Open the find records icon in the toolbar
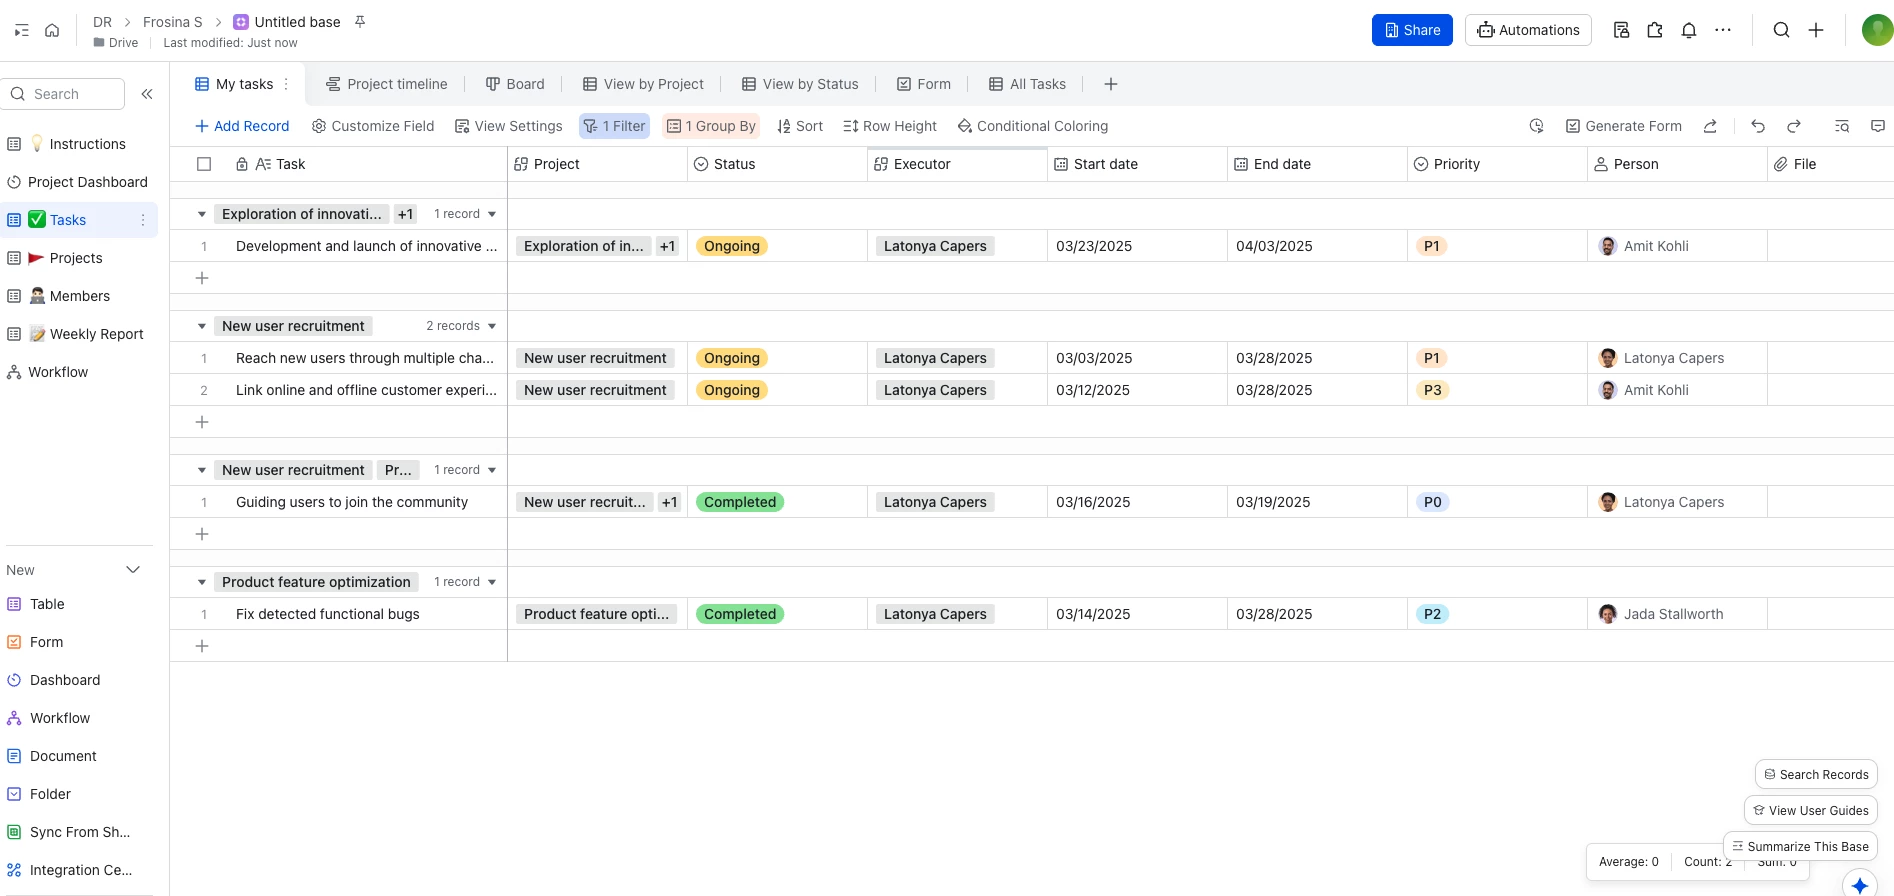Viewport: 1894px width, 896px height. (x=1842, y=126)
